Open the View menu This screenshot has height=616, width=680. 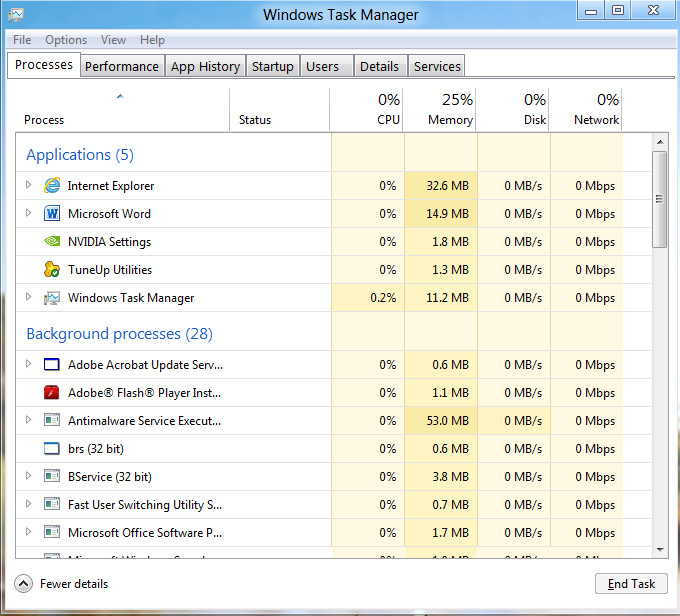pos(113,40)
